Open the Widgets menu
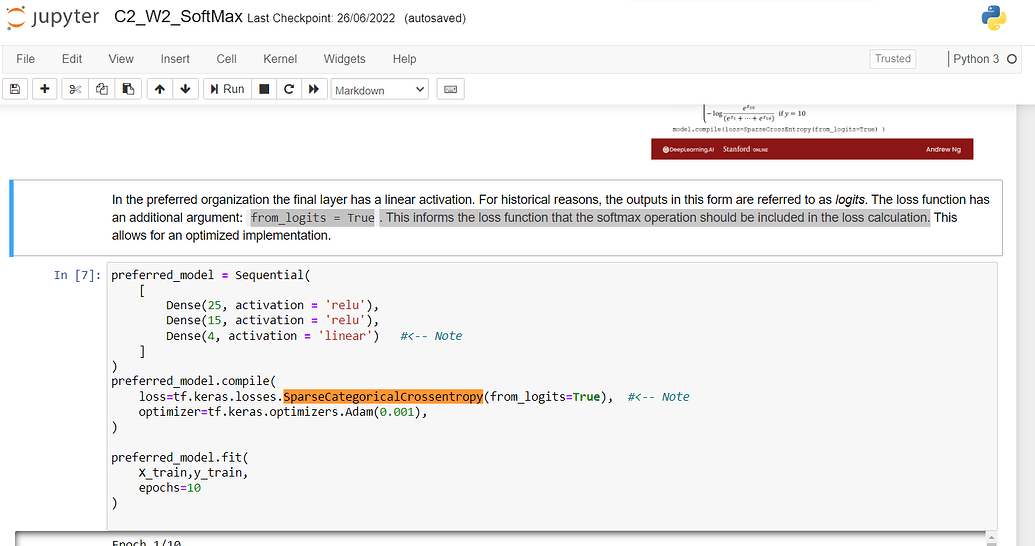This screenshot has width=1035, height=546. pos(345,59)
